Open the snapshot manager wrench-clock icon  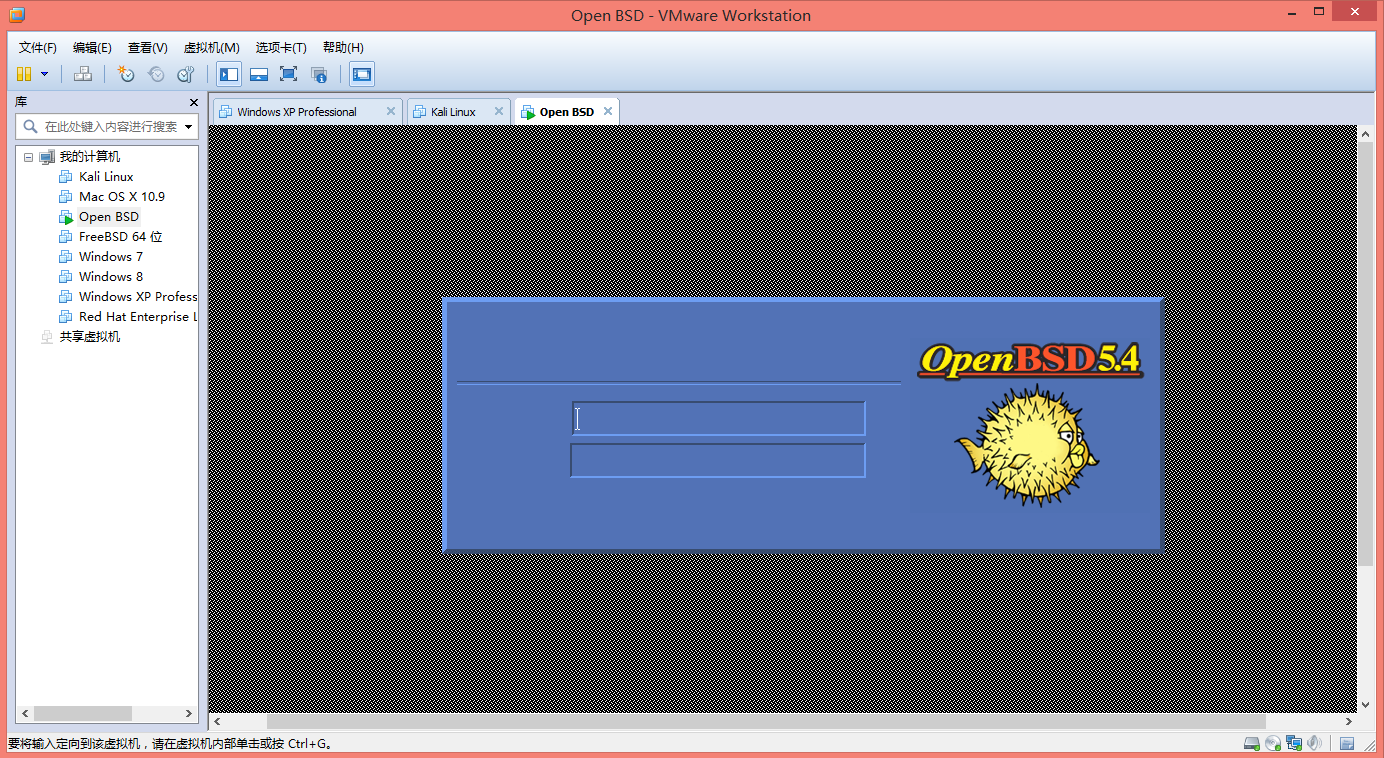point(186,74)
